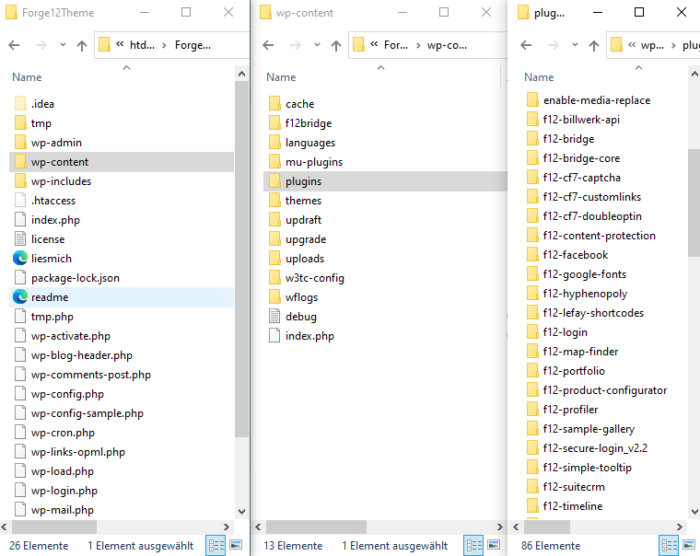Screen dimensions: 700x556
Task: Select the f12-timeline folder icon
Action: [532, 506]
